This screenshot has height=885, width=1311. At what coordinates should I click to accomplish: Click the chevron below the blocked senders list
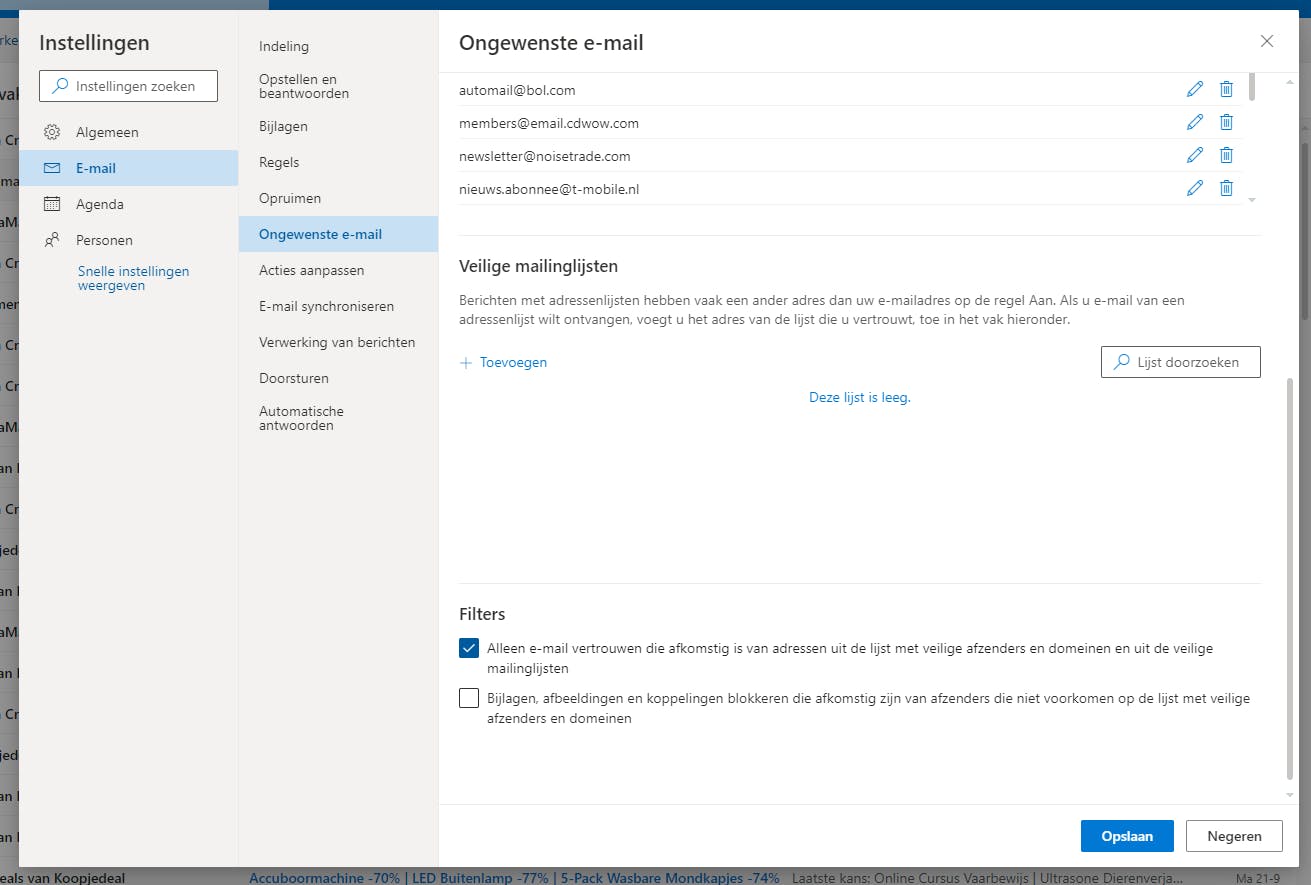[x=1251, y=200]
